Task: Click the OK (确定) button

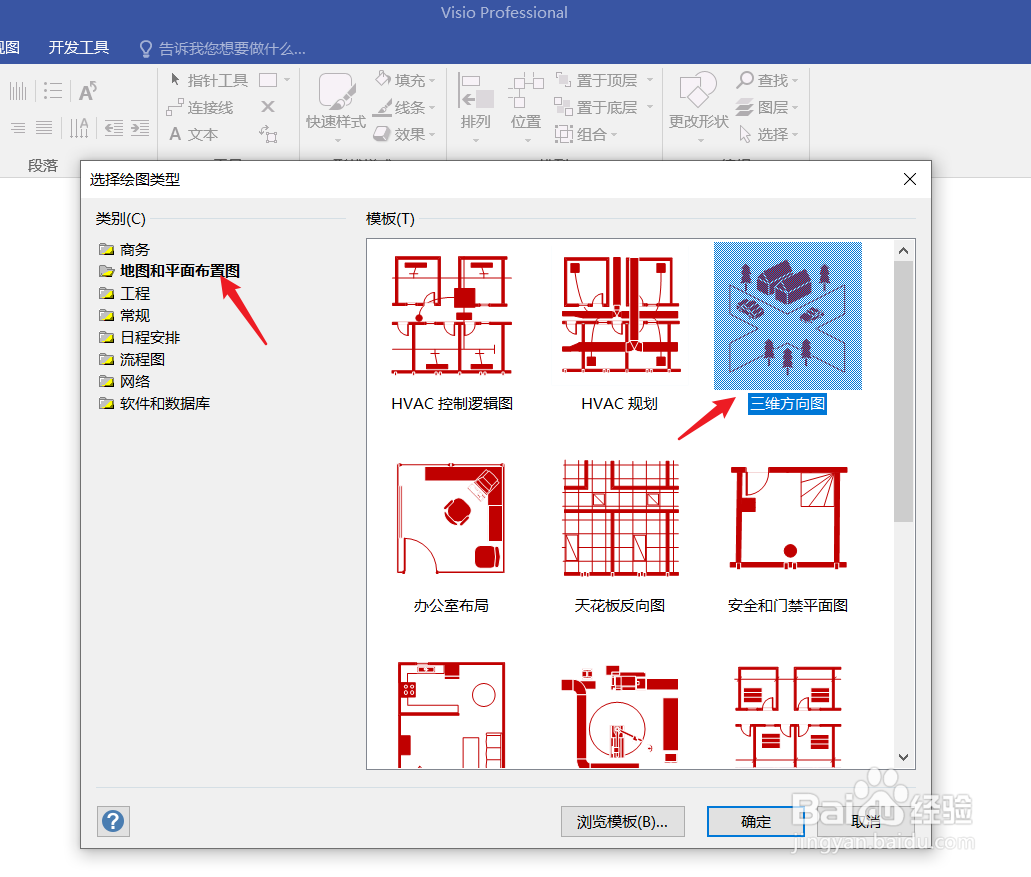Action: (755, 822)
